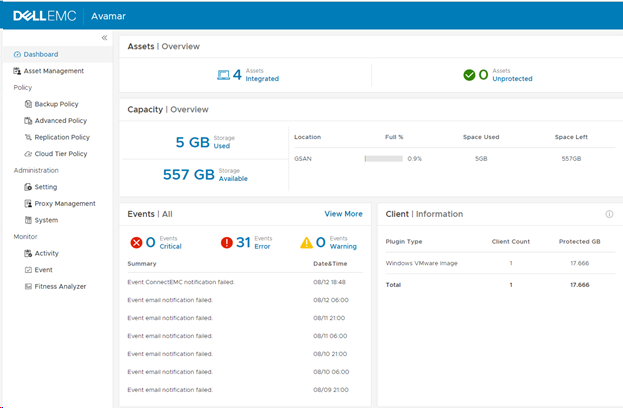Viewport: 623px width, 408px height.
Task: Click the Proxy Management icon
Action: (27, 203)
